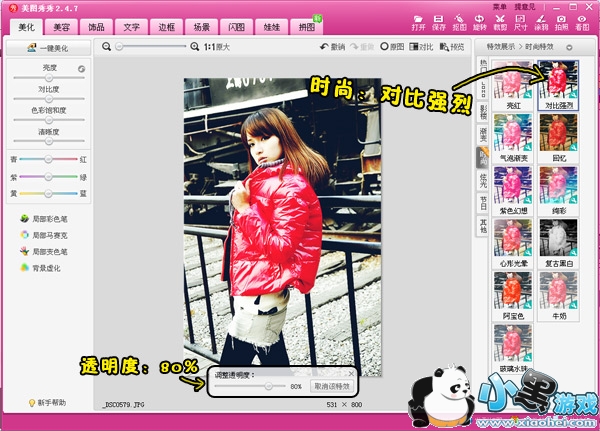Rotate the photo using the 旋转 icon

[479, 23]
